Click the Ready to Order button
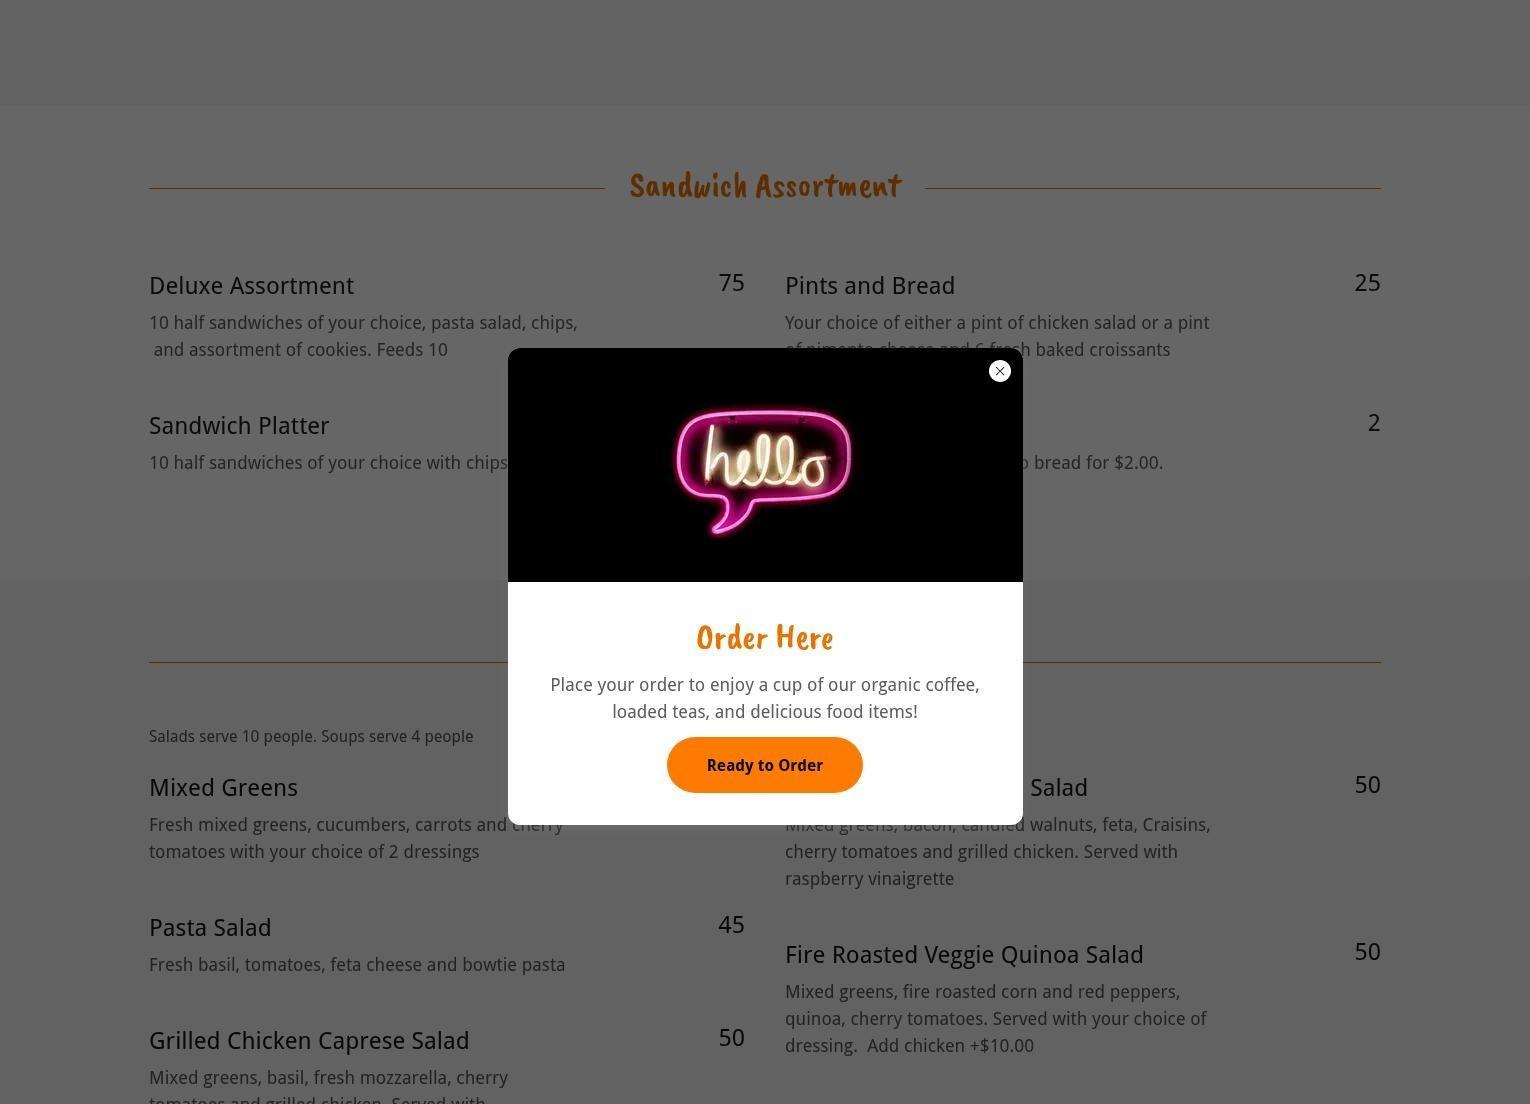Image resolution: width=1530 pixels, height=1104 pixels. point(765,765)
